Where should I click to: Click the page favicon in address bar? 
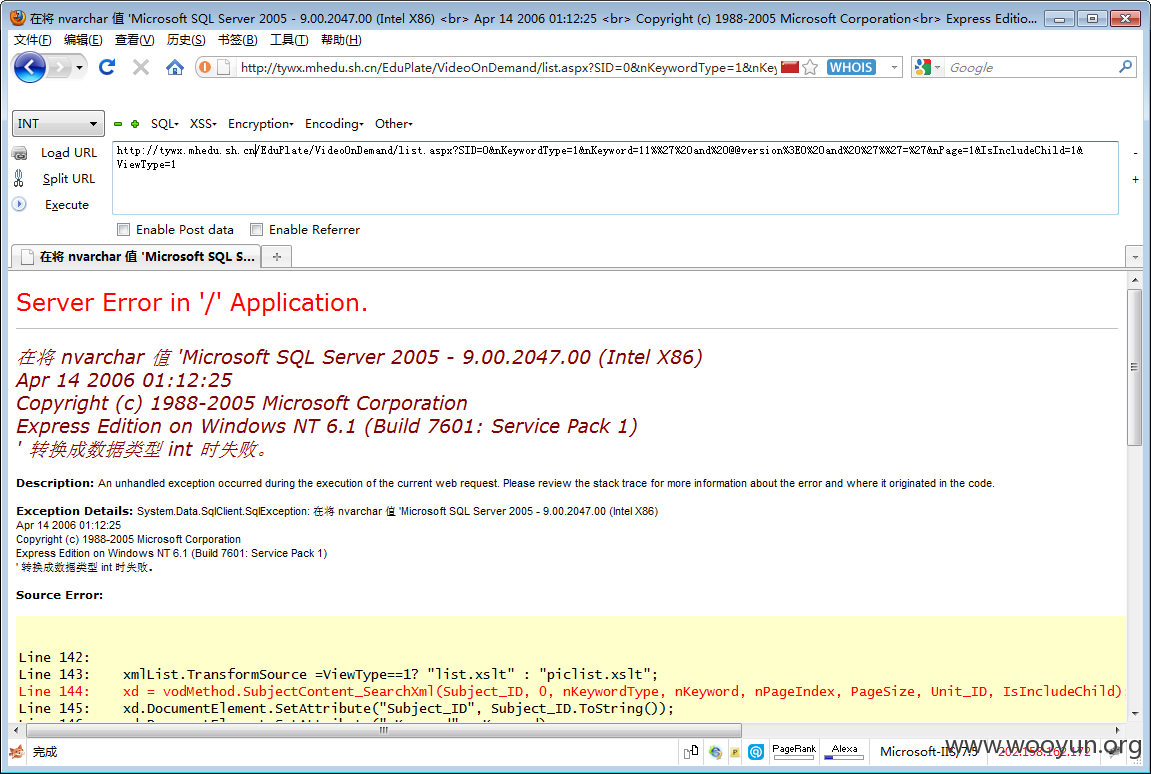pyautogui.click(x=224, y=68)
